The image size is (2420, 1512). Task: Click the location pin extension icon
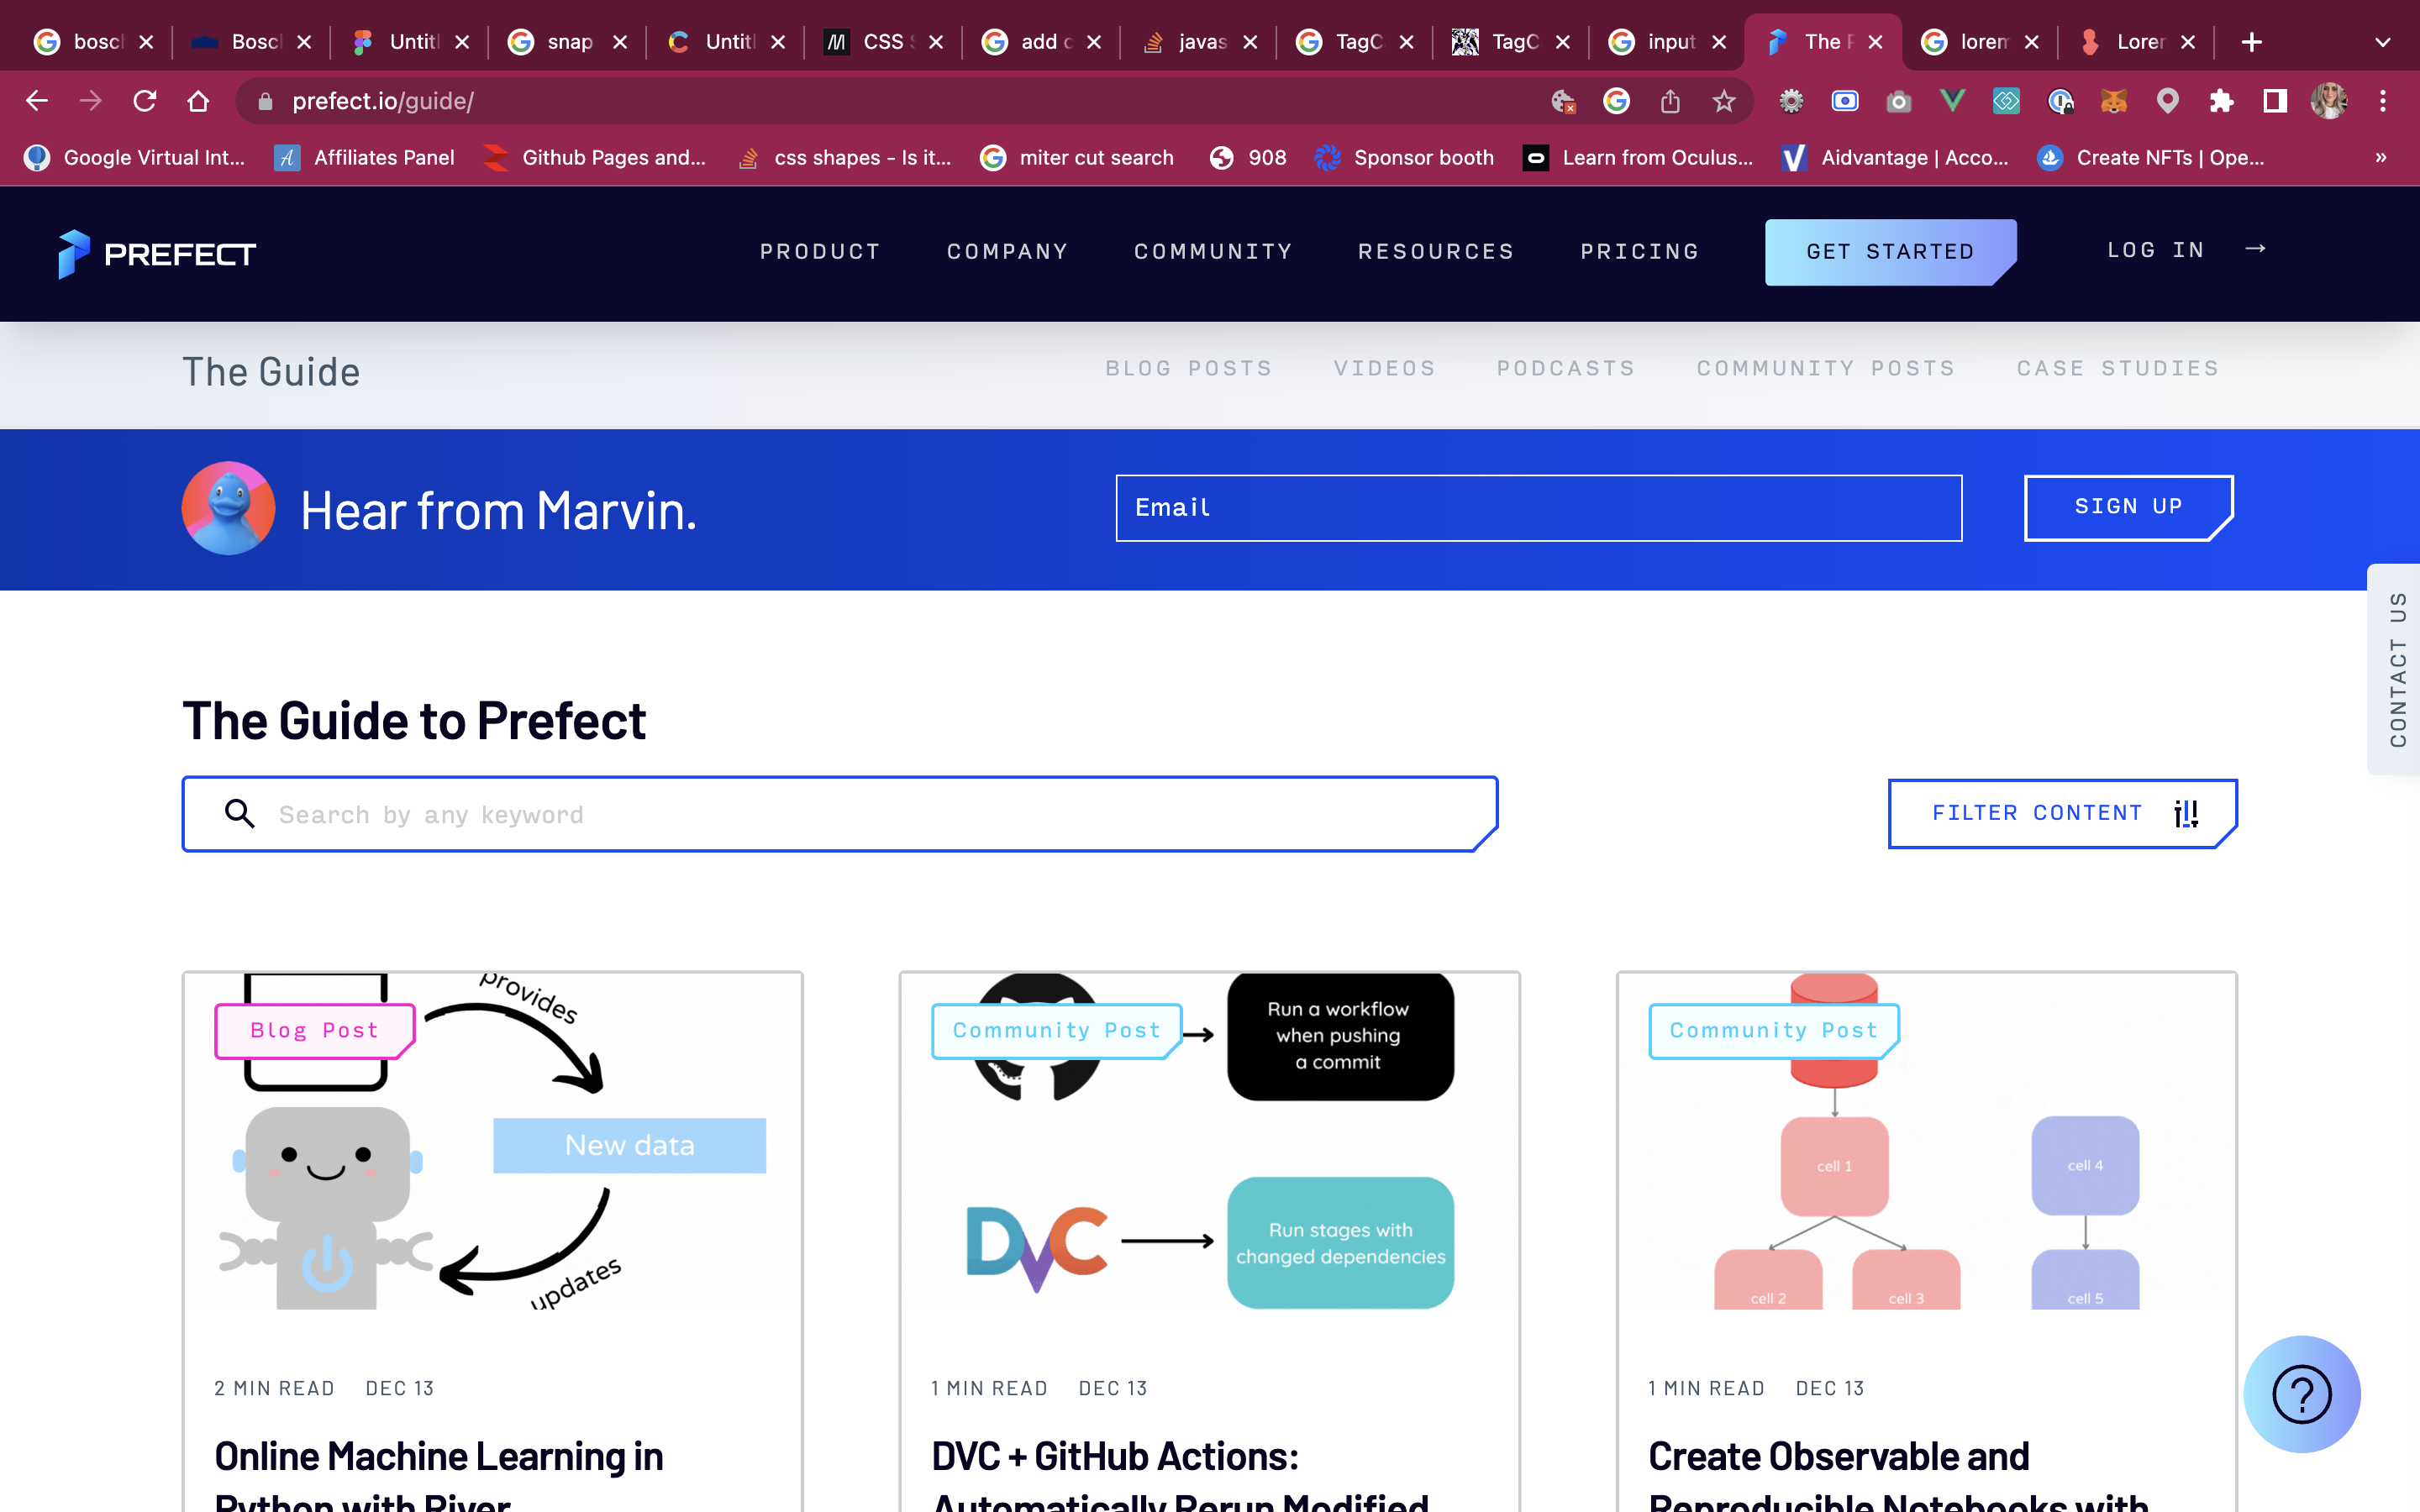pyautogui.click(x=2167, y=101)
